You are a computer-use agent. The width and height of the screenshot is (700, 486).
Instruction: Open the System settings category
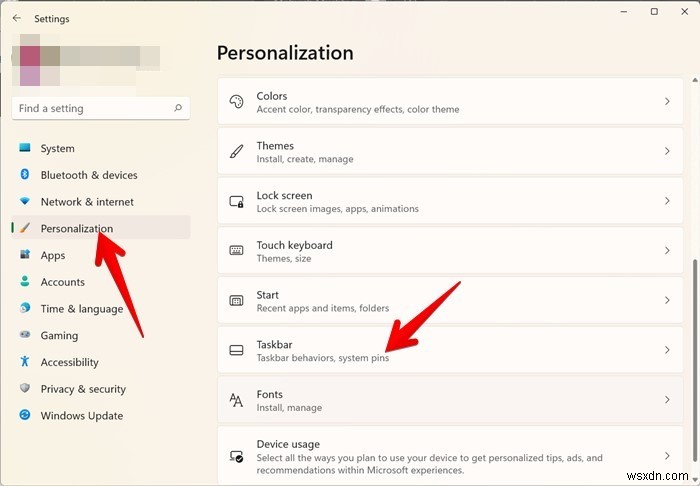pos(57,148)
